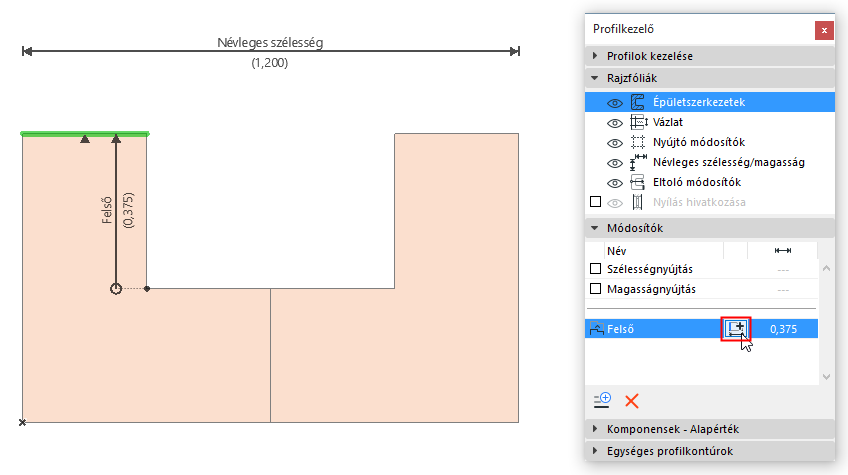This screenshot has width=848, height=475.
Task: Click the black dot at notch corner
Action: tap(147, 289)
